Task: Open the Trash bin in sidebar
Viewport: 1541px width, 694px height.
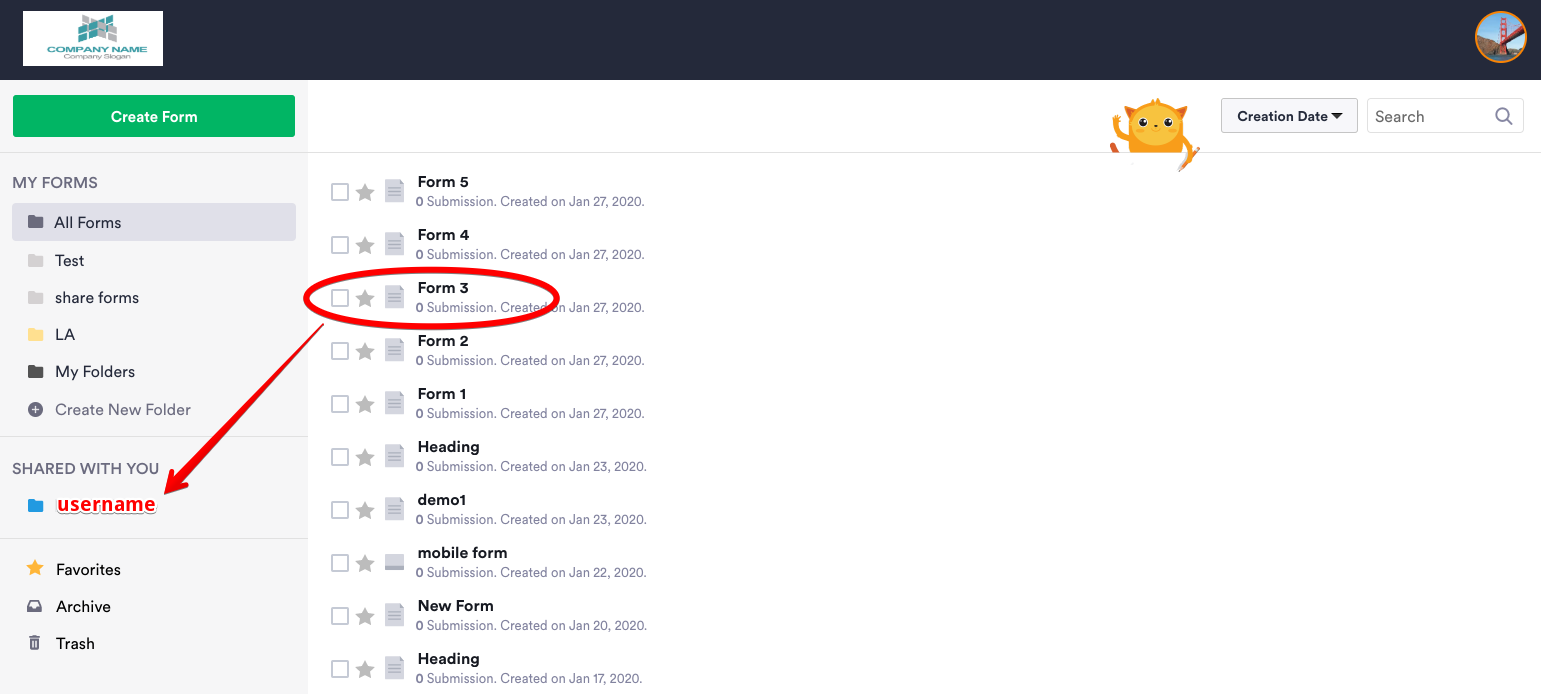Action: coord(75,644)
